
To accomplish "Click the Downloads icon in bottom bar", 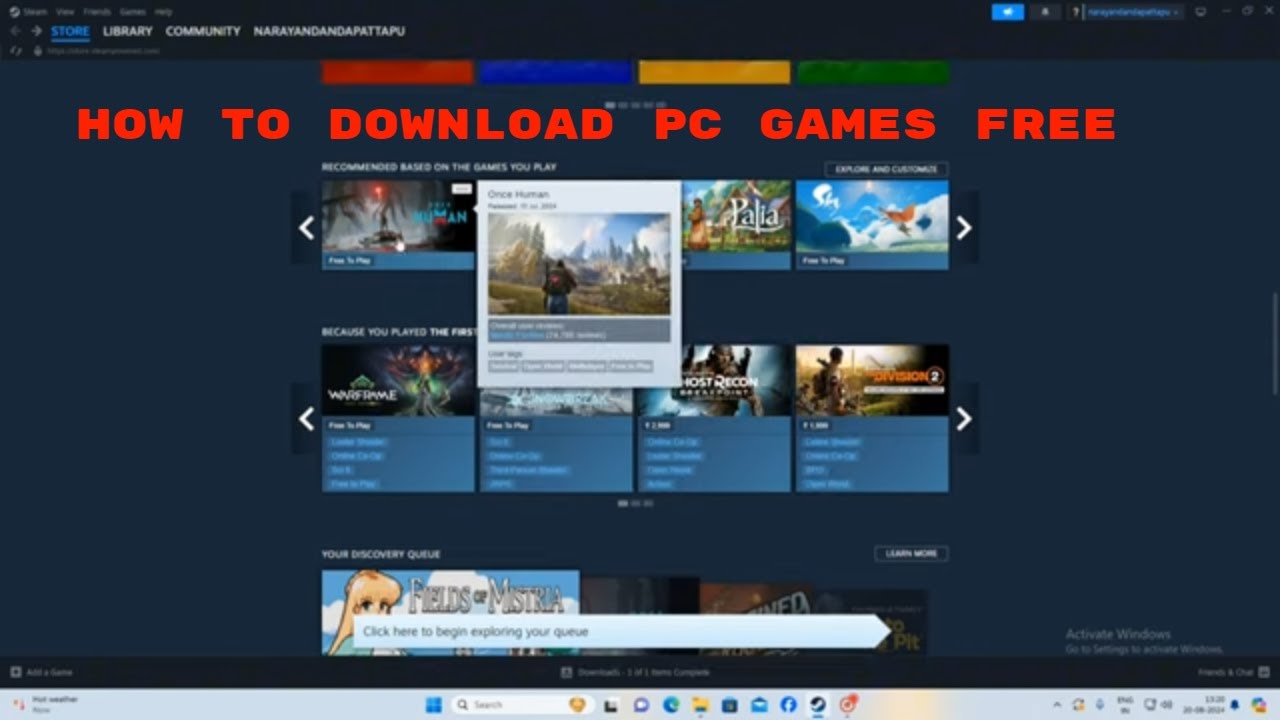I will pyautogui.click(x=566, y=672).
